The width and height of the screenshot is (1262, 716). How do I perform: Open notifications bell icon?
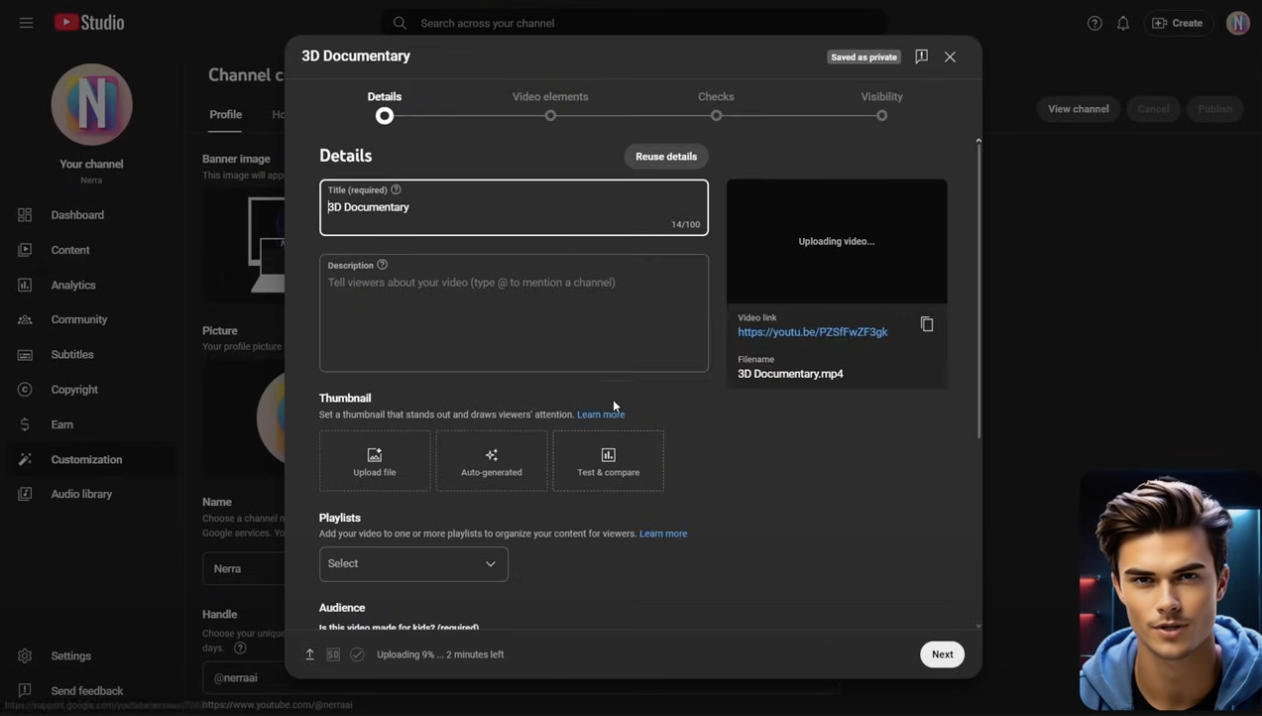point(1123,23)
